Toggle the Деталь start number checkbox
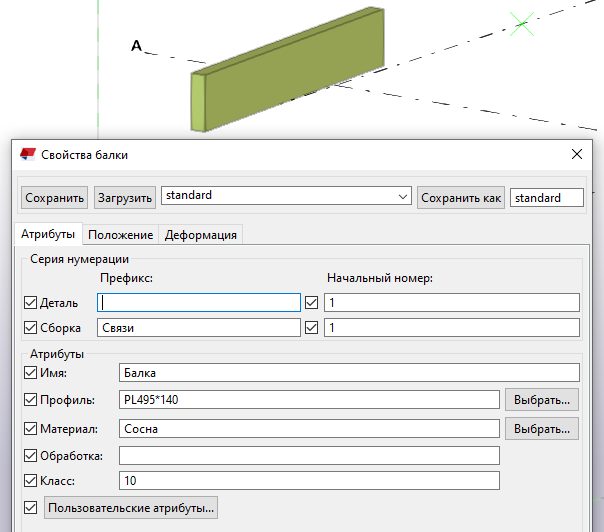Screen dimensions: 604x532 point(311,303)
